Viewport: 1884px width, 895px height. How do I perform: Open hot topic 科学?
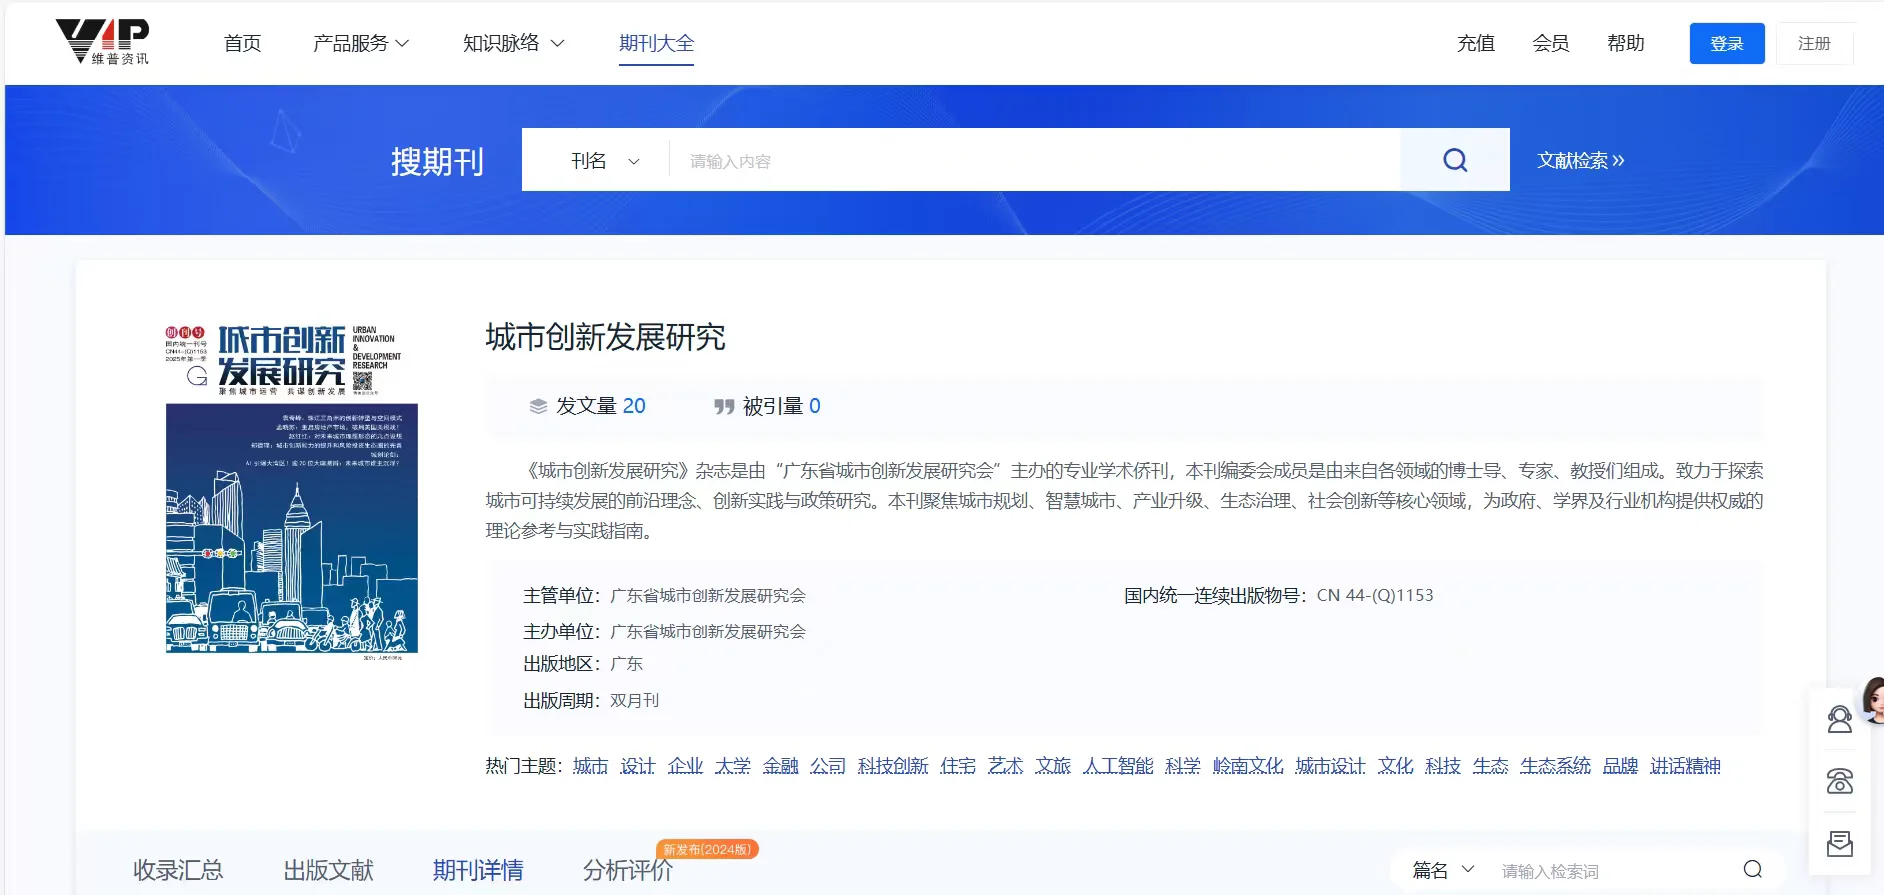(x=1183, y=766)
